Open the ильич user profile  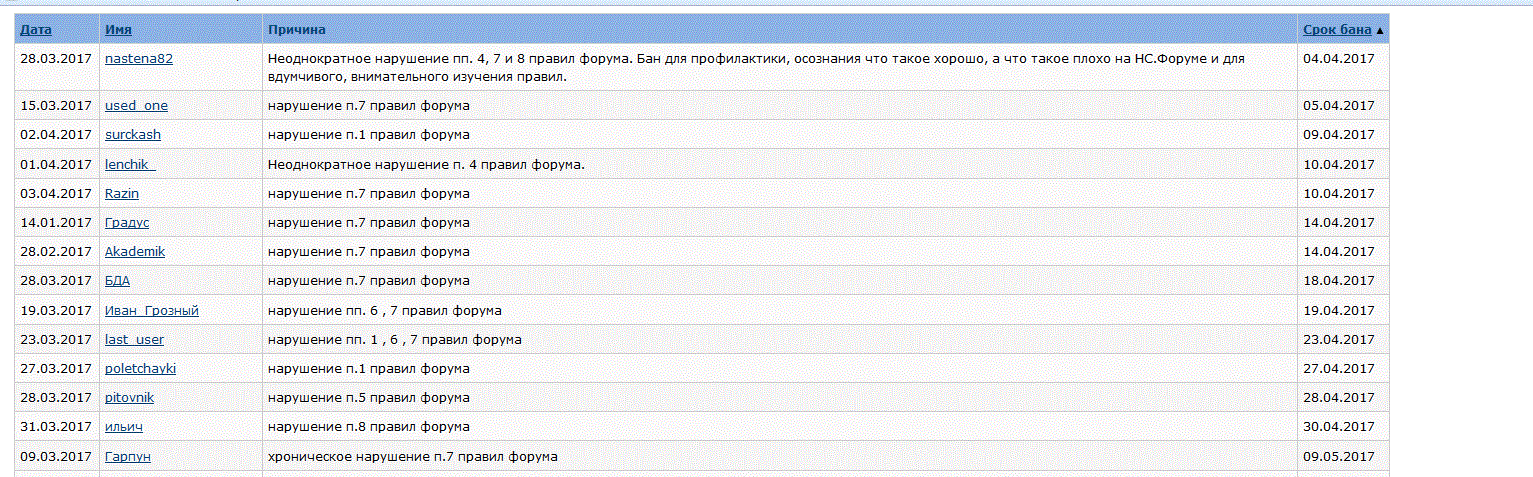pos(124,426)
